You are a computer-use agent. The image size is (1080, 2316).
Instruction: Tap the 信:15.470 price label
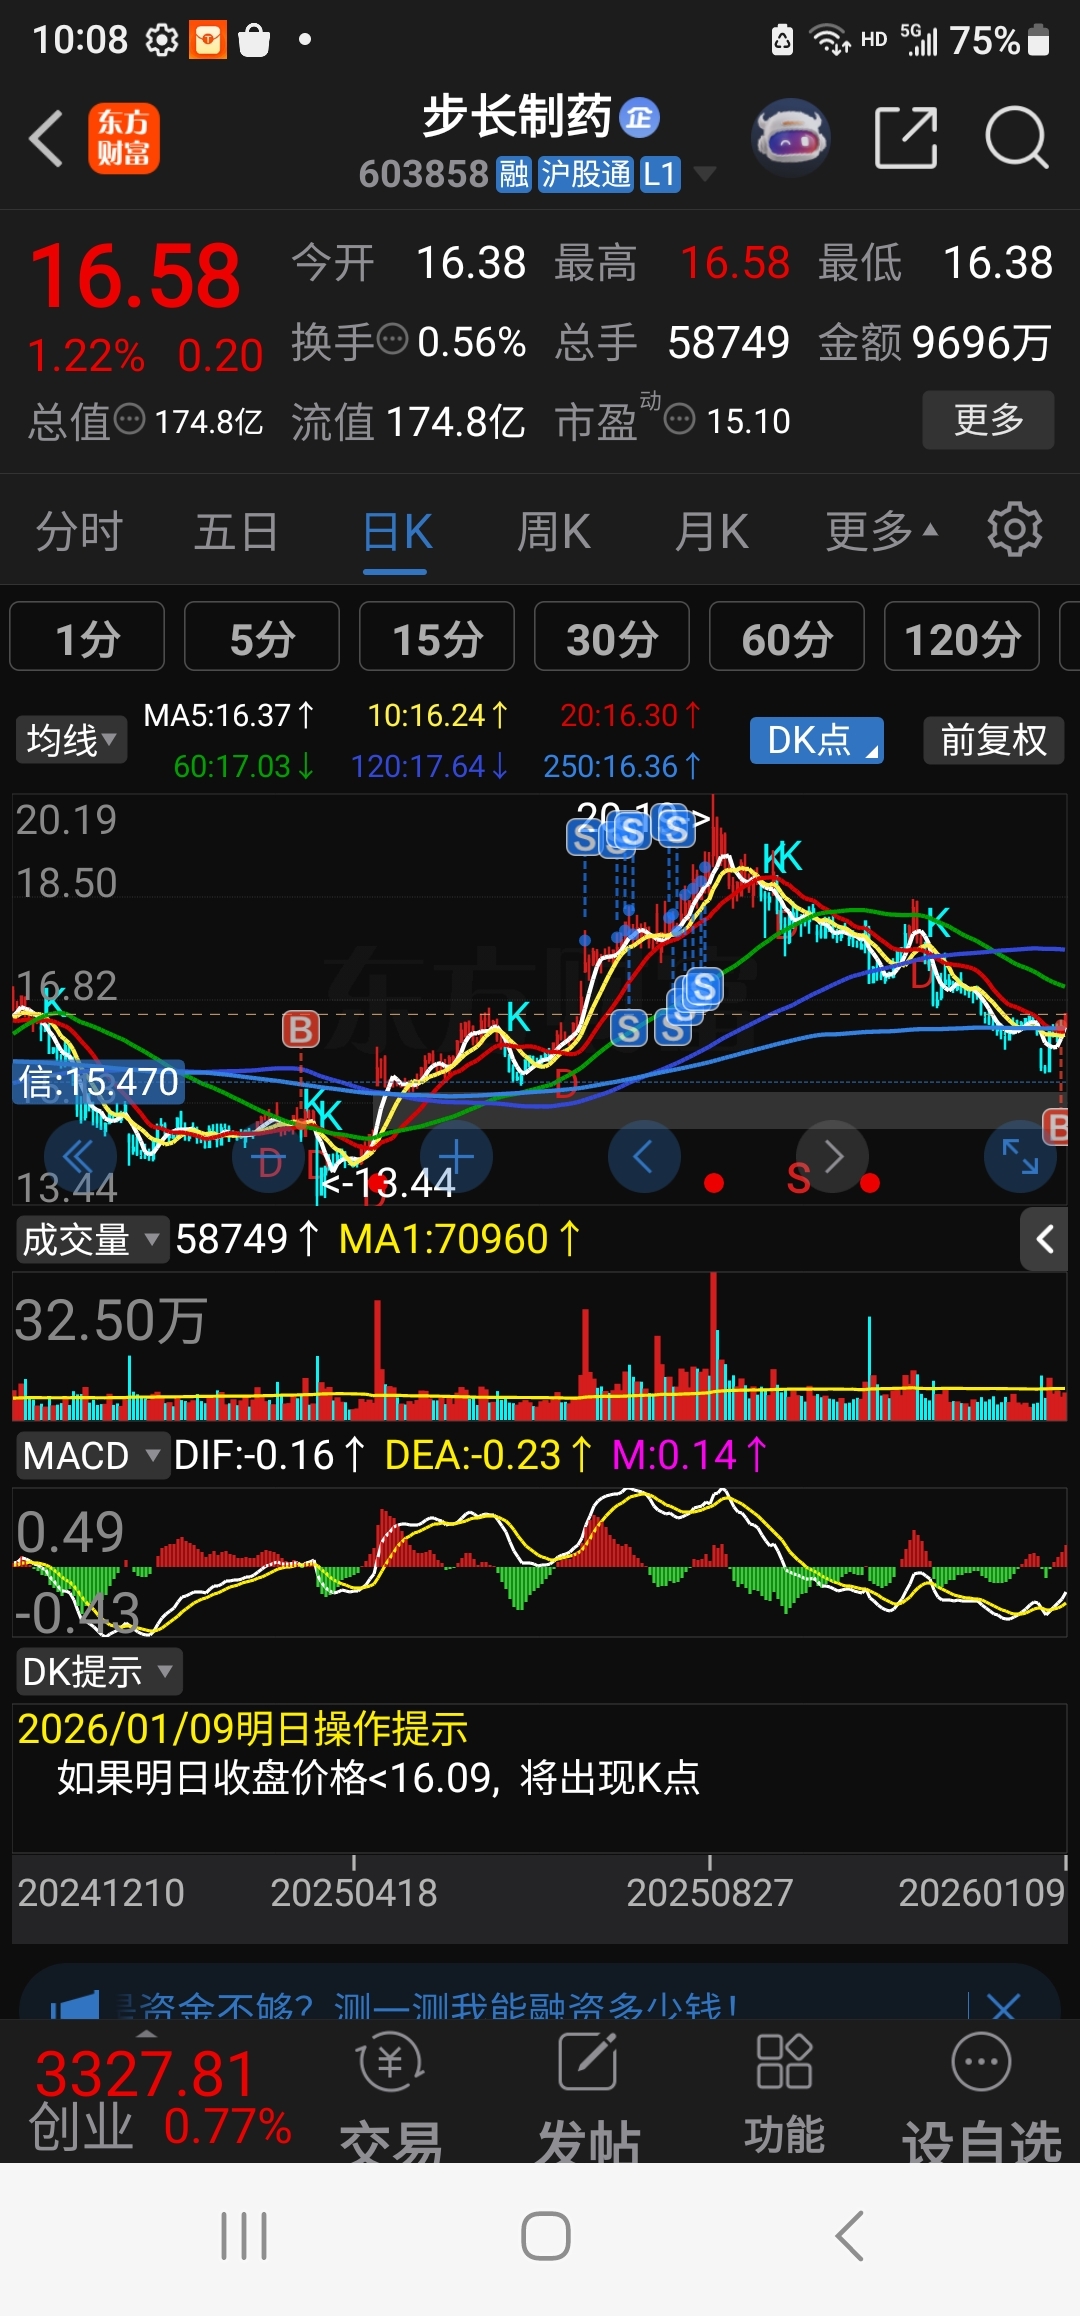click(99, 1082)
